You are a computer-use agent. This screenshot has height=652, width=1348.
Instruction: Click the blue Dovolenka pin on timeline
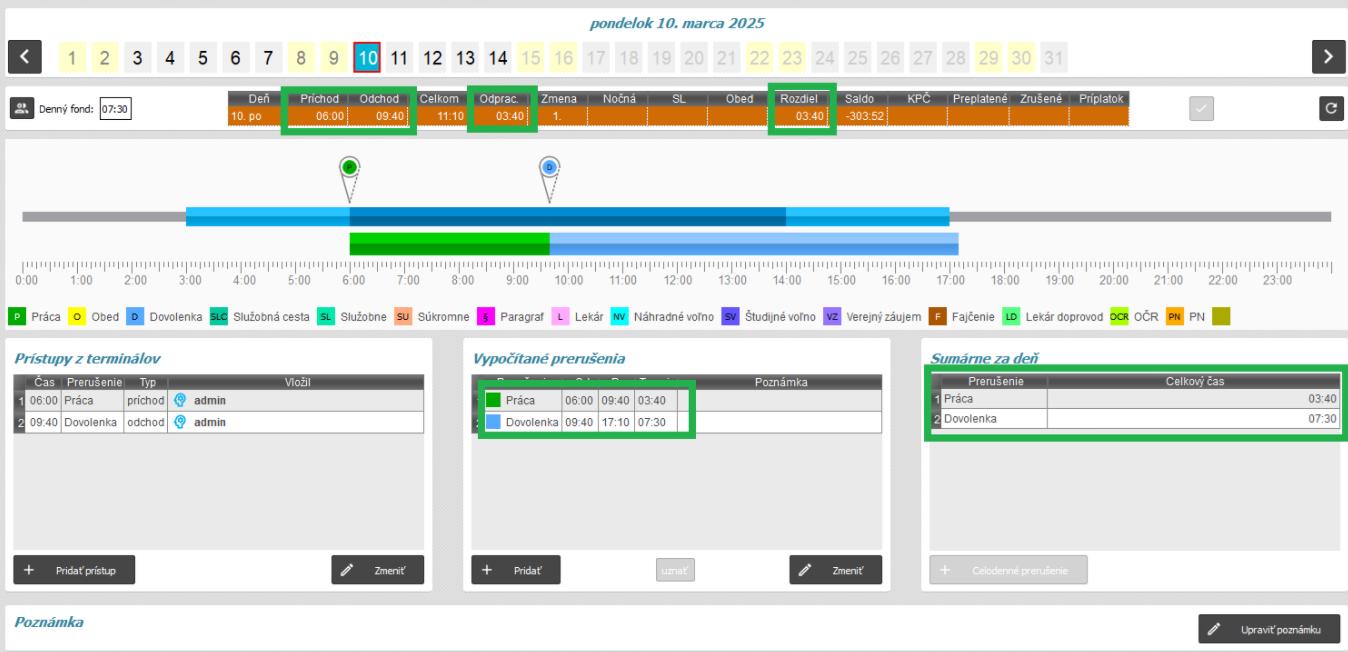click(x=549, y=168)
